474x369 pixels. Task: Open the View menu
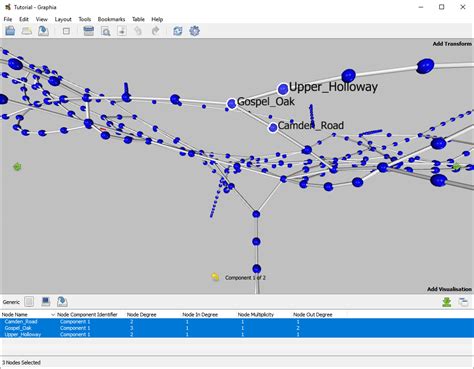coord(42,19)
